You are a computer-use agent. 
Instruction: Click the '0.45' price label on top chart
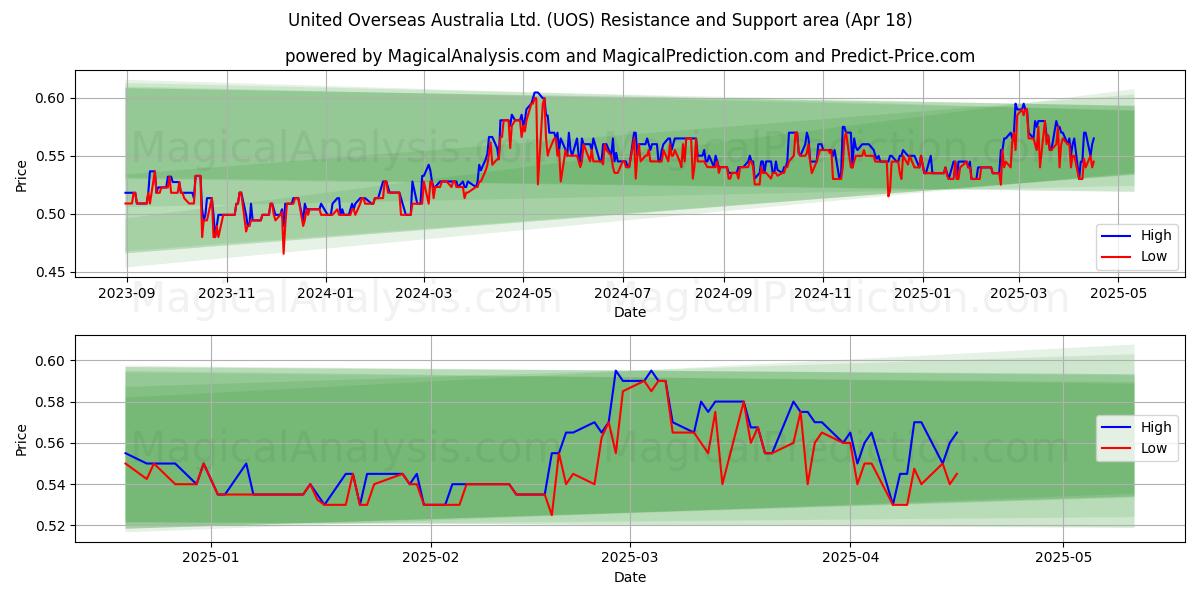pyautogui.click(x=52, y=272)
